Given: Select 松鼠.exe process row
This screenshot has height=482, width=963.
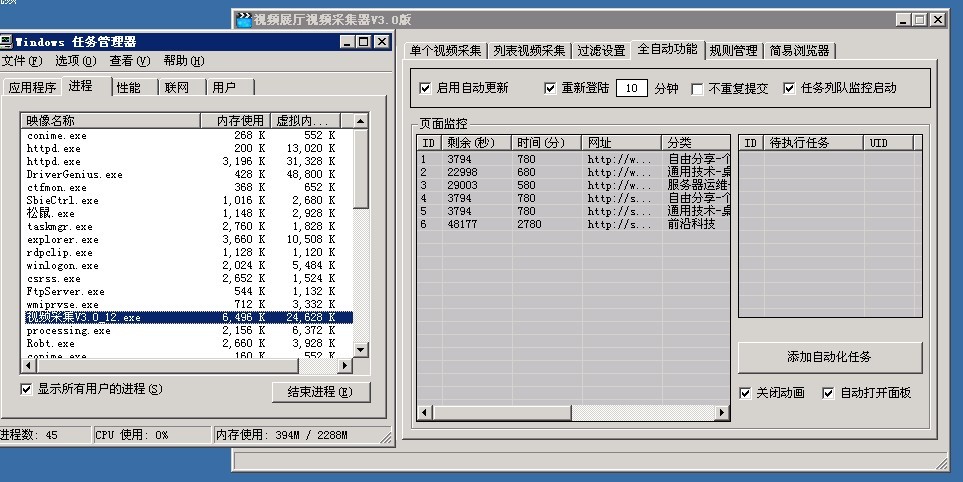Looking at the screenshot, I should coord(189,214).
